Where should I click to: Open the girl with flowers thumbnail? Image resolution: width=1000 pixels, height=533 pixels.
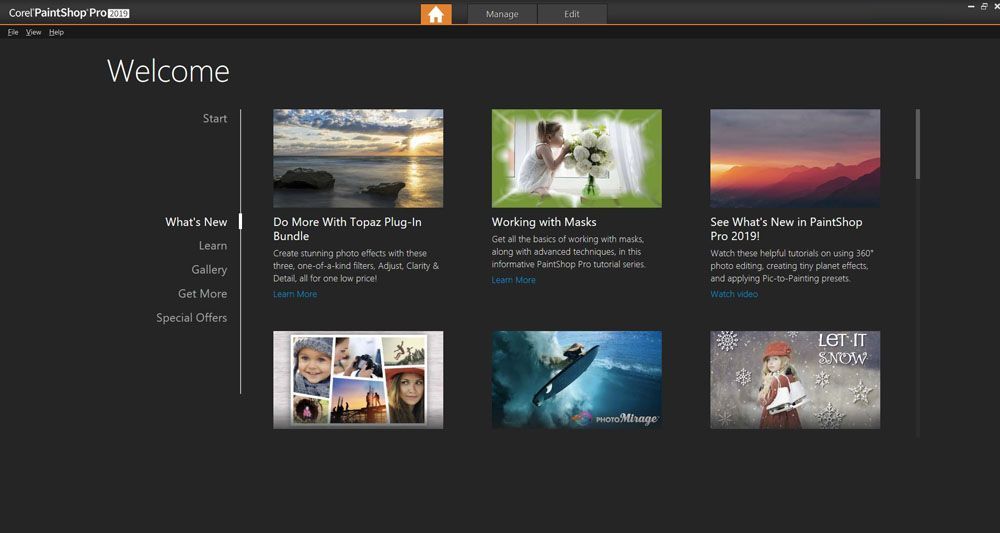pyautogui.click(x=577, y=158)
